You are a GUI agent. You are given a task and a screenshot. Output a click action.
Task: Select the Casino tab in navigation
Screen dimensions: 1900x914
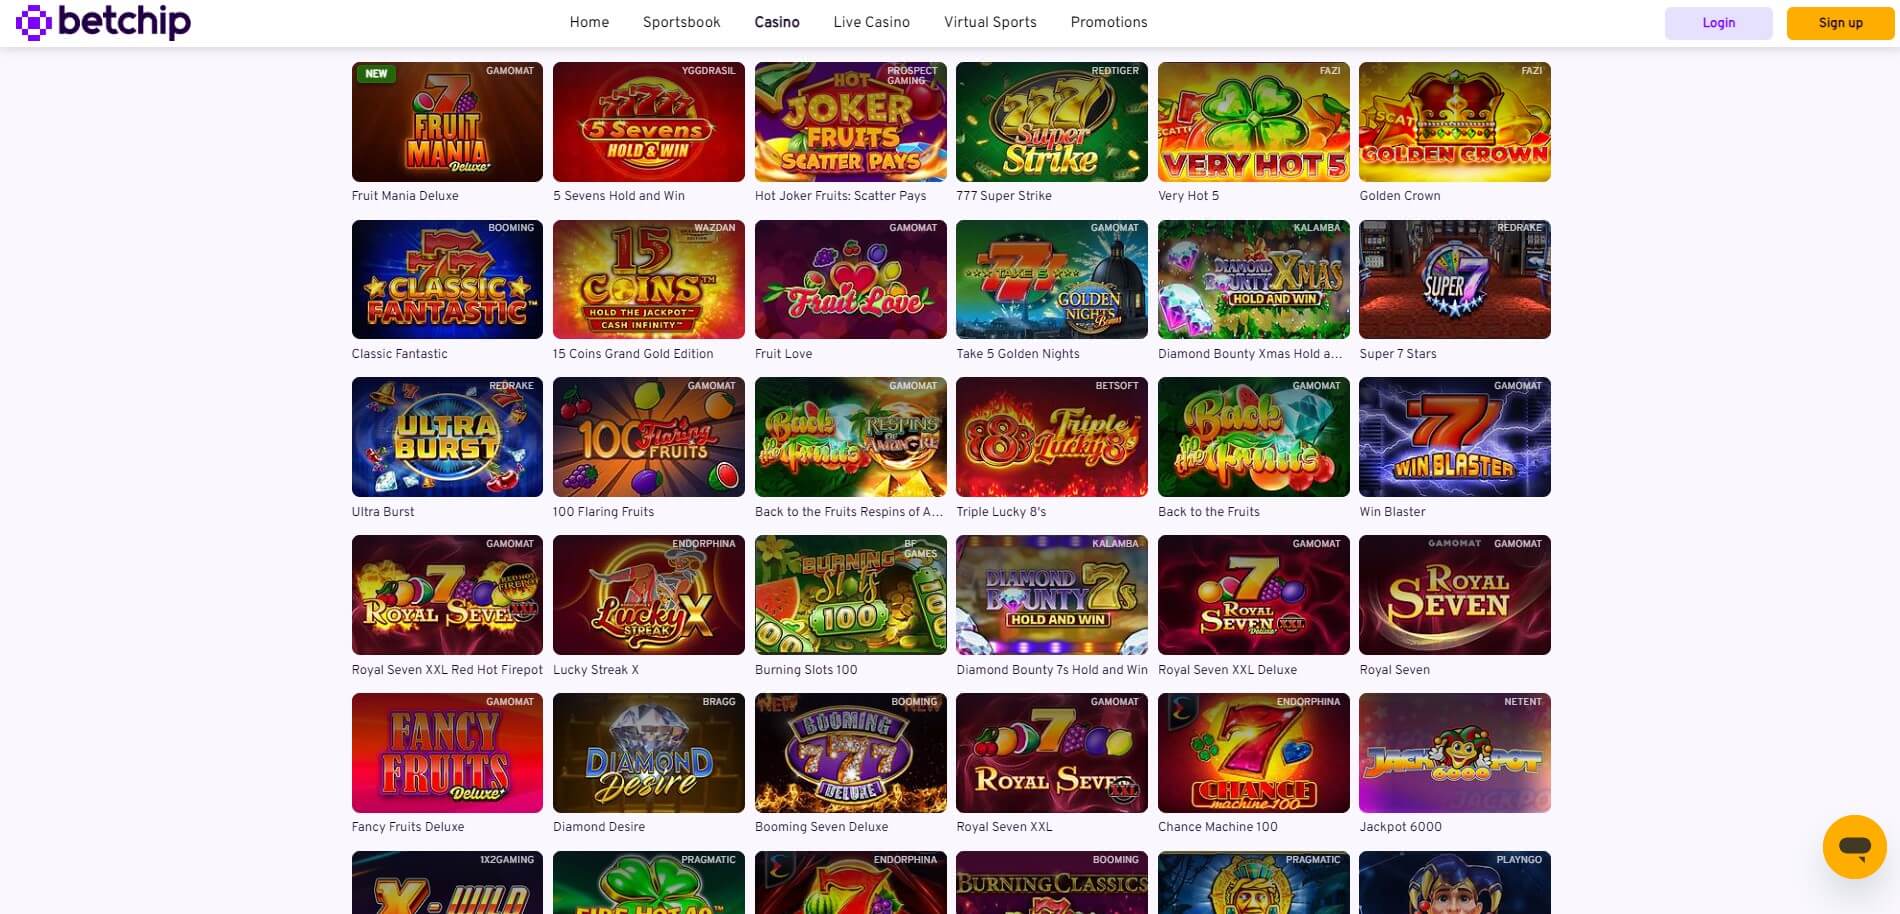(777, 22)
